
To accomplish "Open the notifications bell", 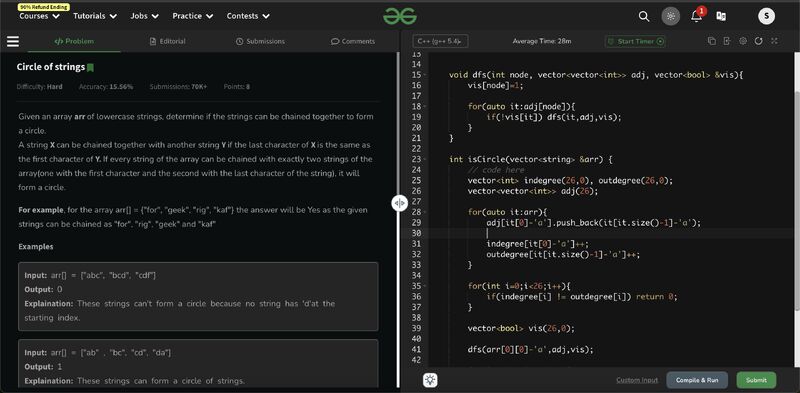I will [696, 16].
